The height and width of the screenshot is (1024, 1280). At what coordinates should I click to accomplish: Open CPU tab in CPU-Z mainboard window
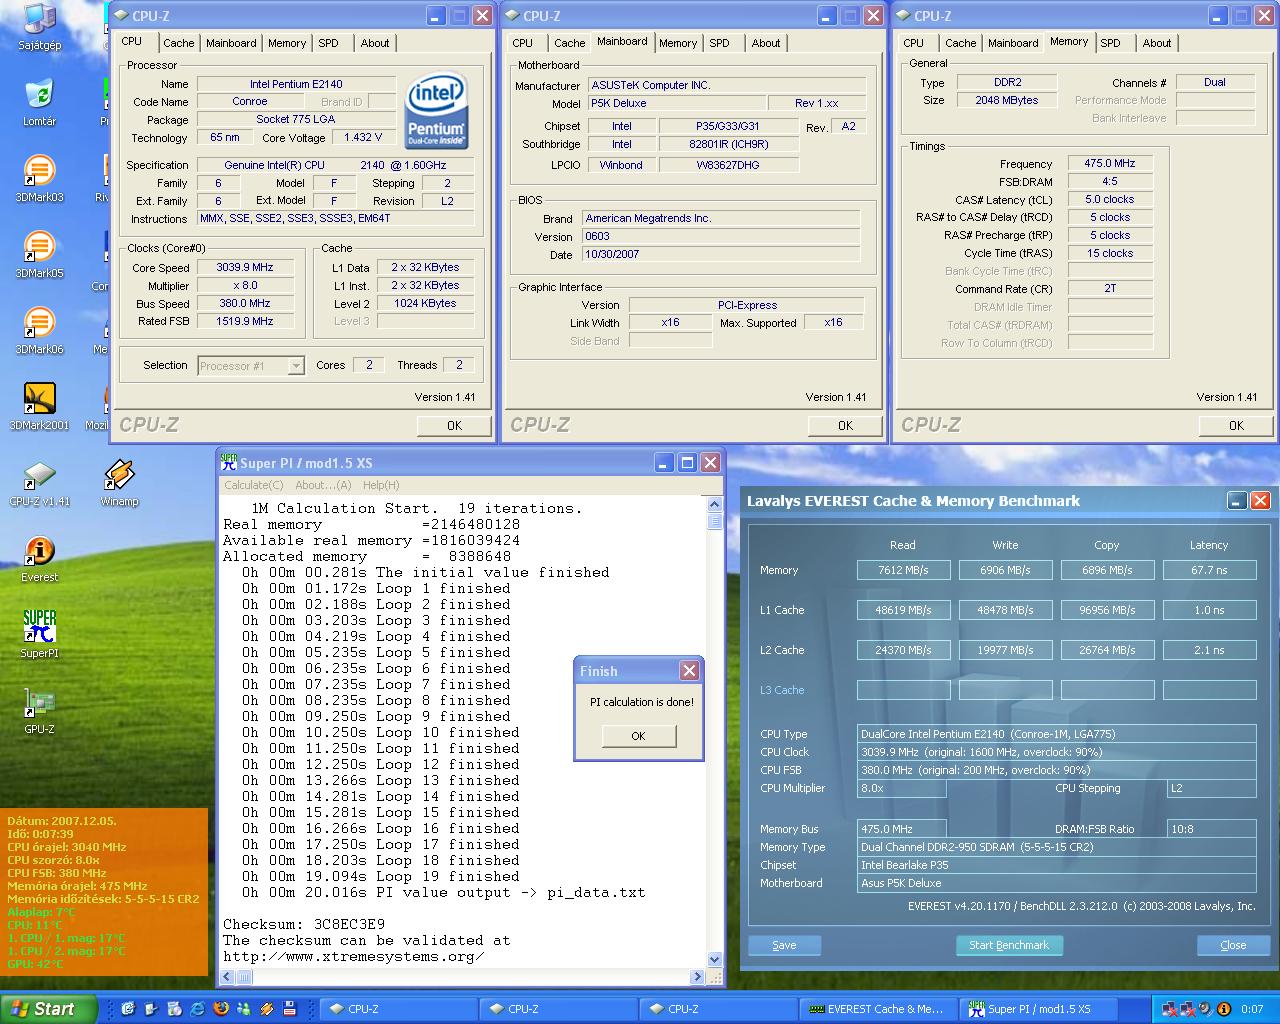523,43
